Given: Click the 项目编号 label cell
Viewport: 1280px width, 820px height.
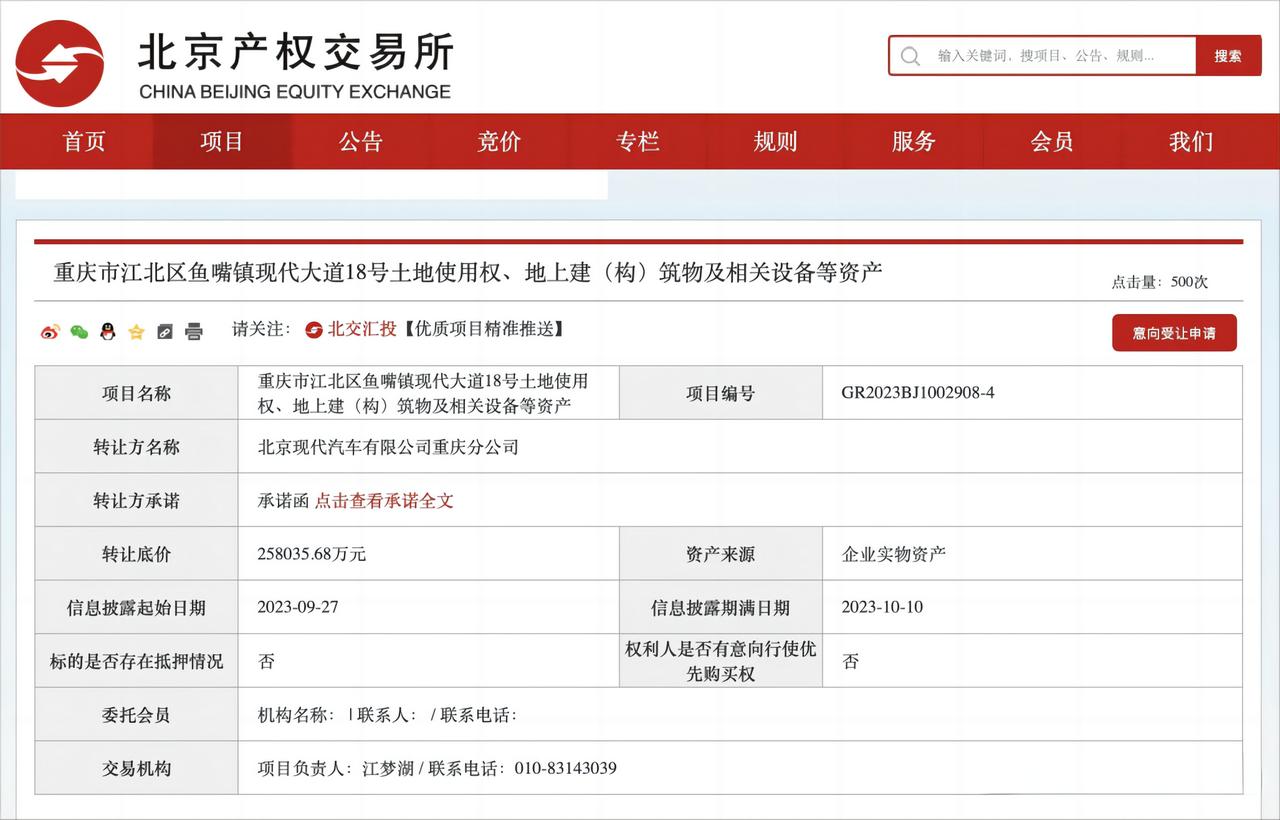Looking at the screenshot, I should (x=721, y=393).
